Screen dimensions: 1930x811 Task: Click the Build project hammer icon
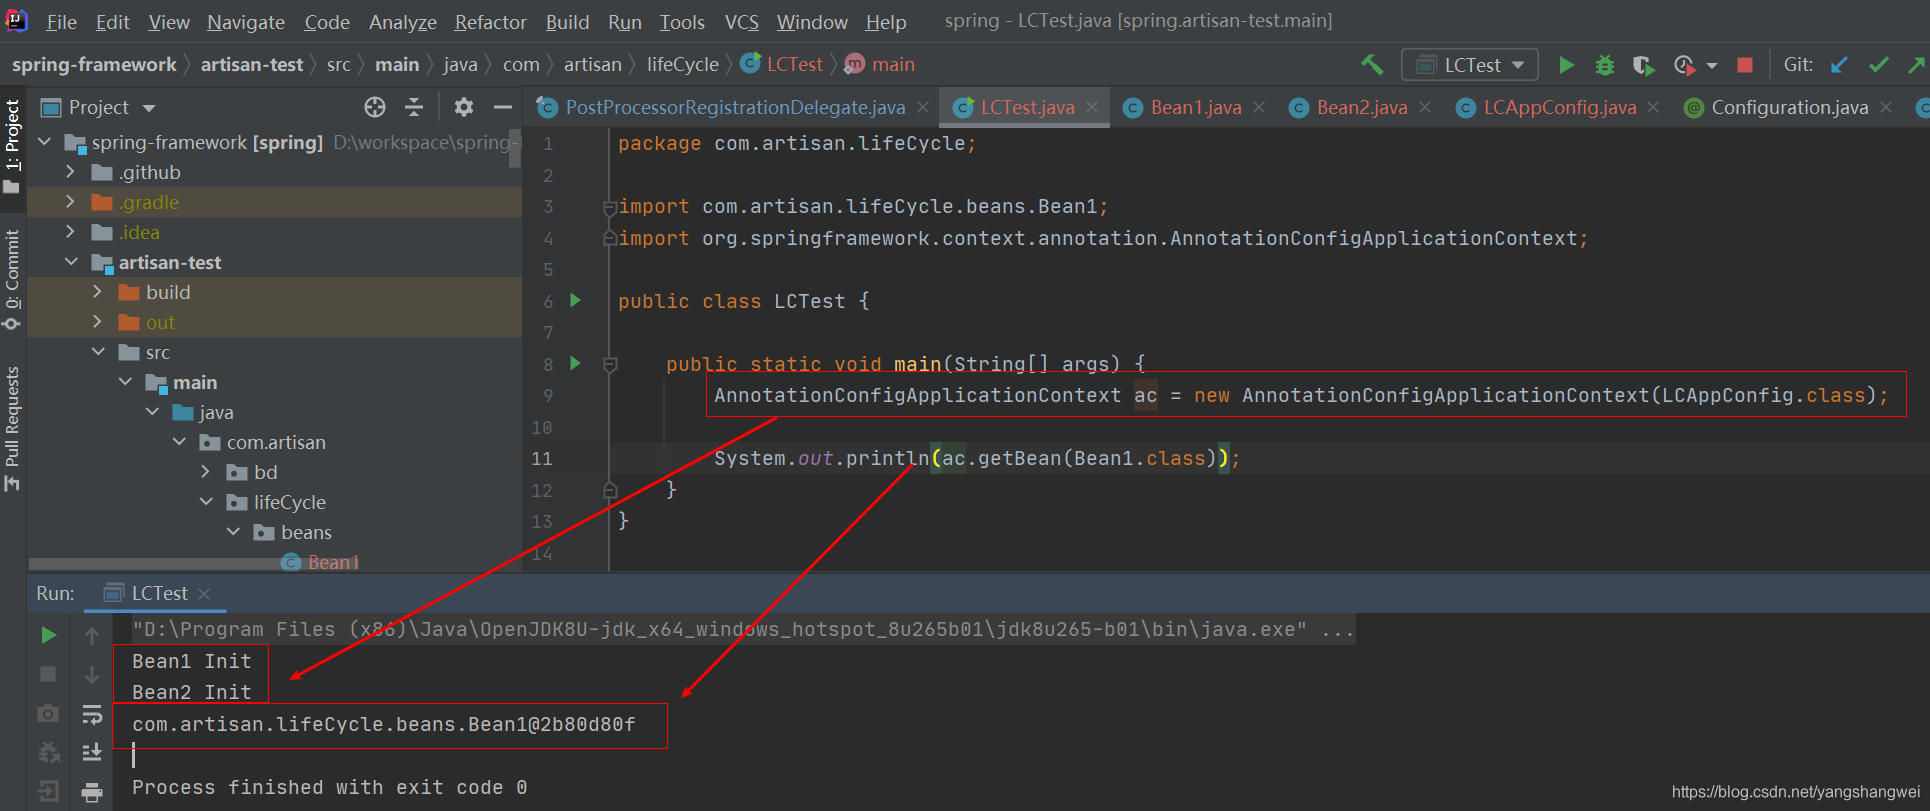(1372, 65)
